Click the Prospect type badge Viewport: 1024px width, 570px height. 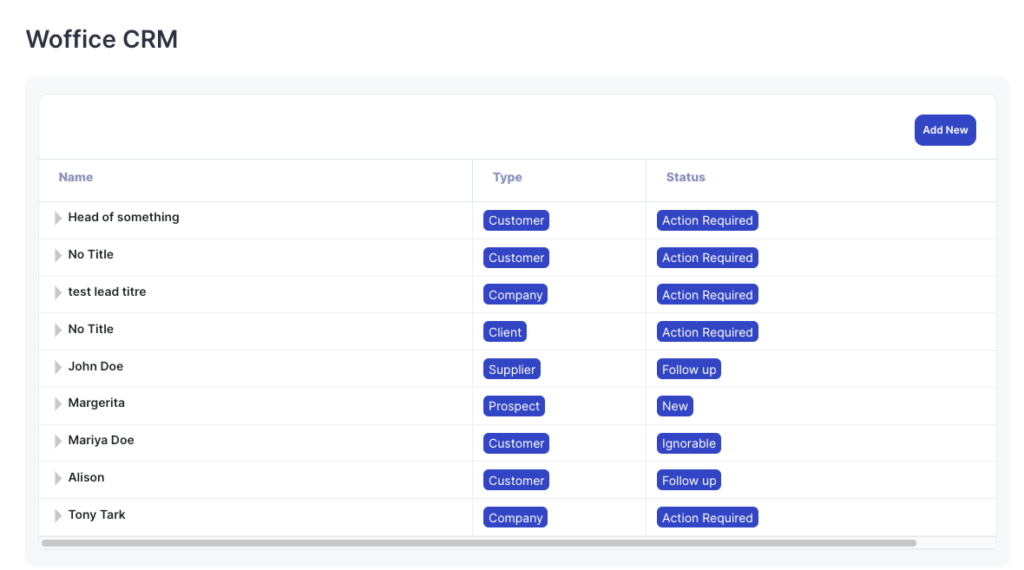pos(514,406)
